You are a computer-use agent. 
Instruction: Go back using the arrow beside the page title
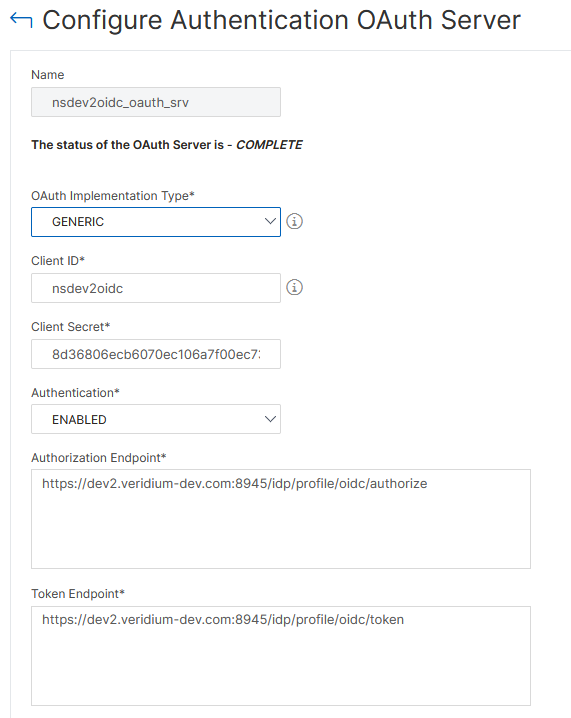[x=21, y=20]
